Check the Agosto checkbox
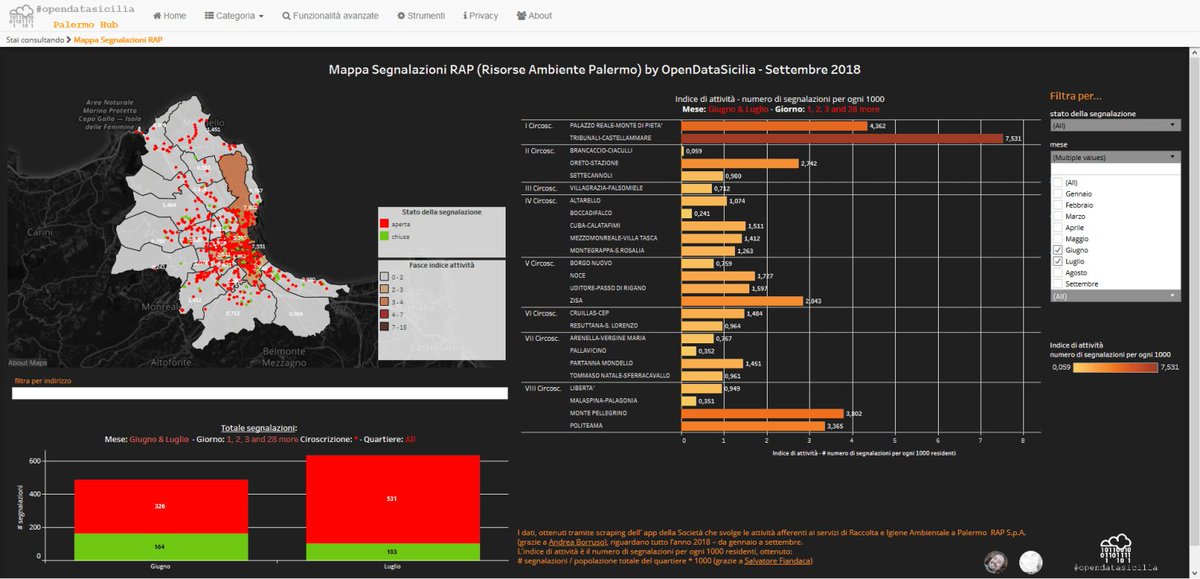The image size is (1200, 579). click(x=1059, y=272)
